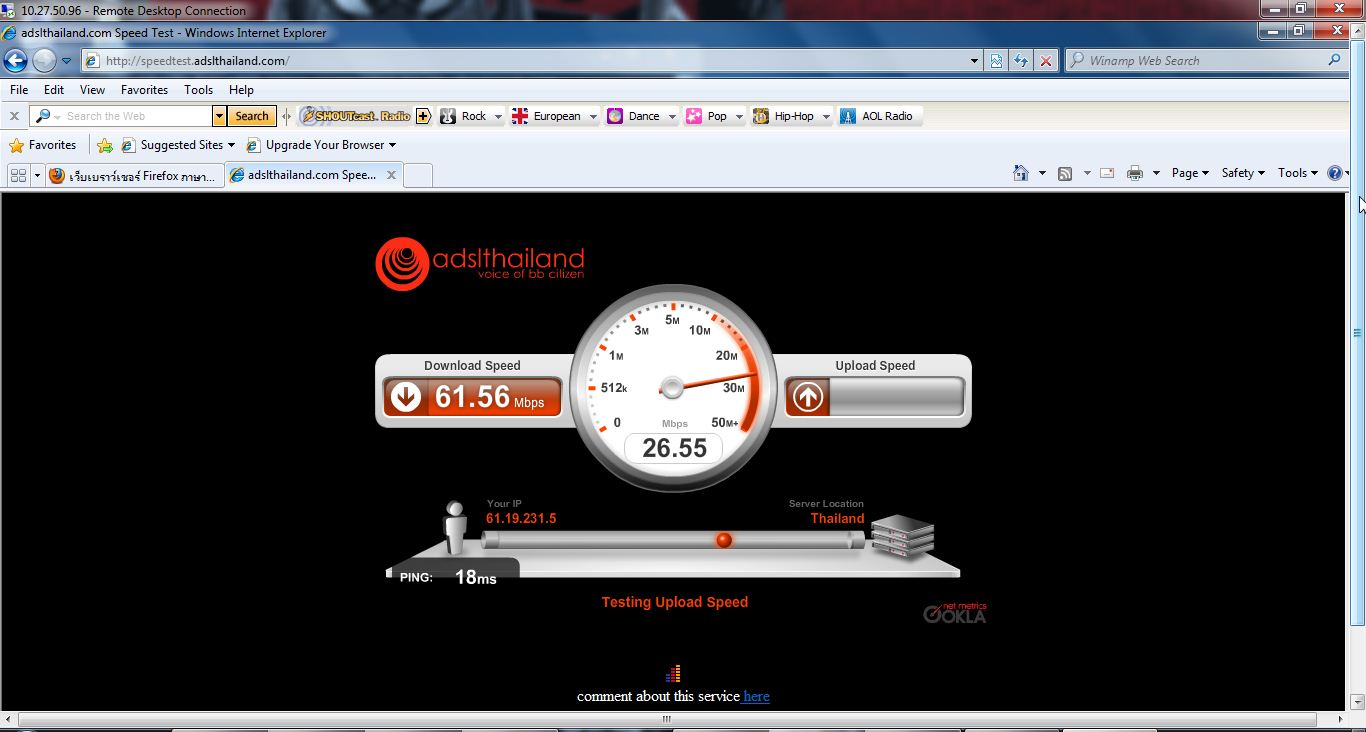Click the Home icon in the command bar
1366x732 pixels.
(1021, 173)
